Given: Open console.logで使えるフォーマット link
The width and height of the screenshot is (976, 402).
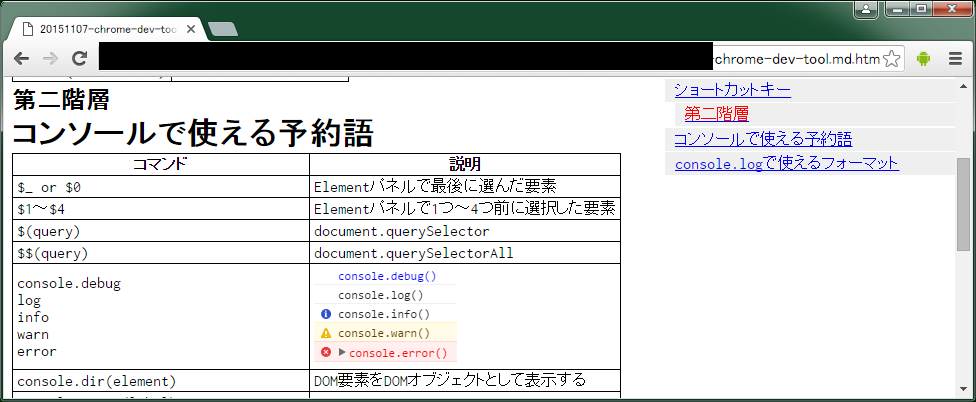Looking at the screenshot, I should pos(787,164).
